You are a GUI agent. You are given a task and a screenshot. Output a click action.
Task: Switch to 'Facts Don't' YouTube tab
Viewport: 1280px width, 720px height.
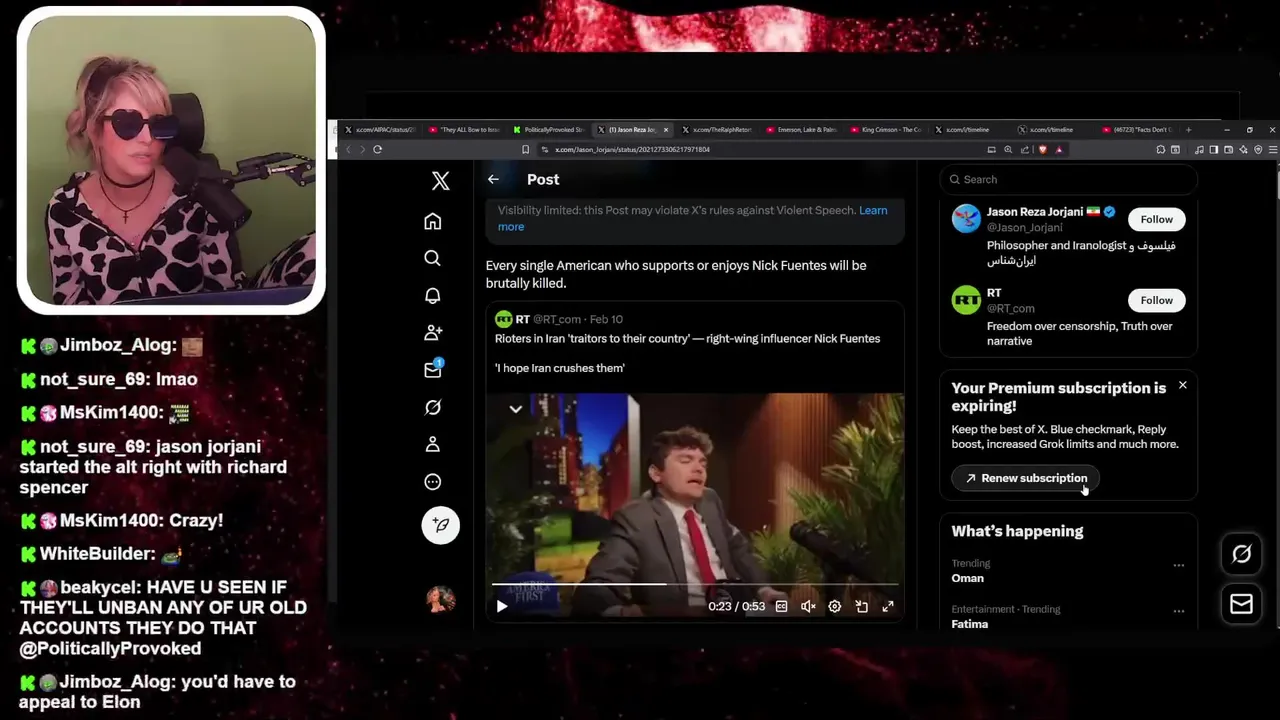tap(1140, 130)
